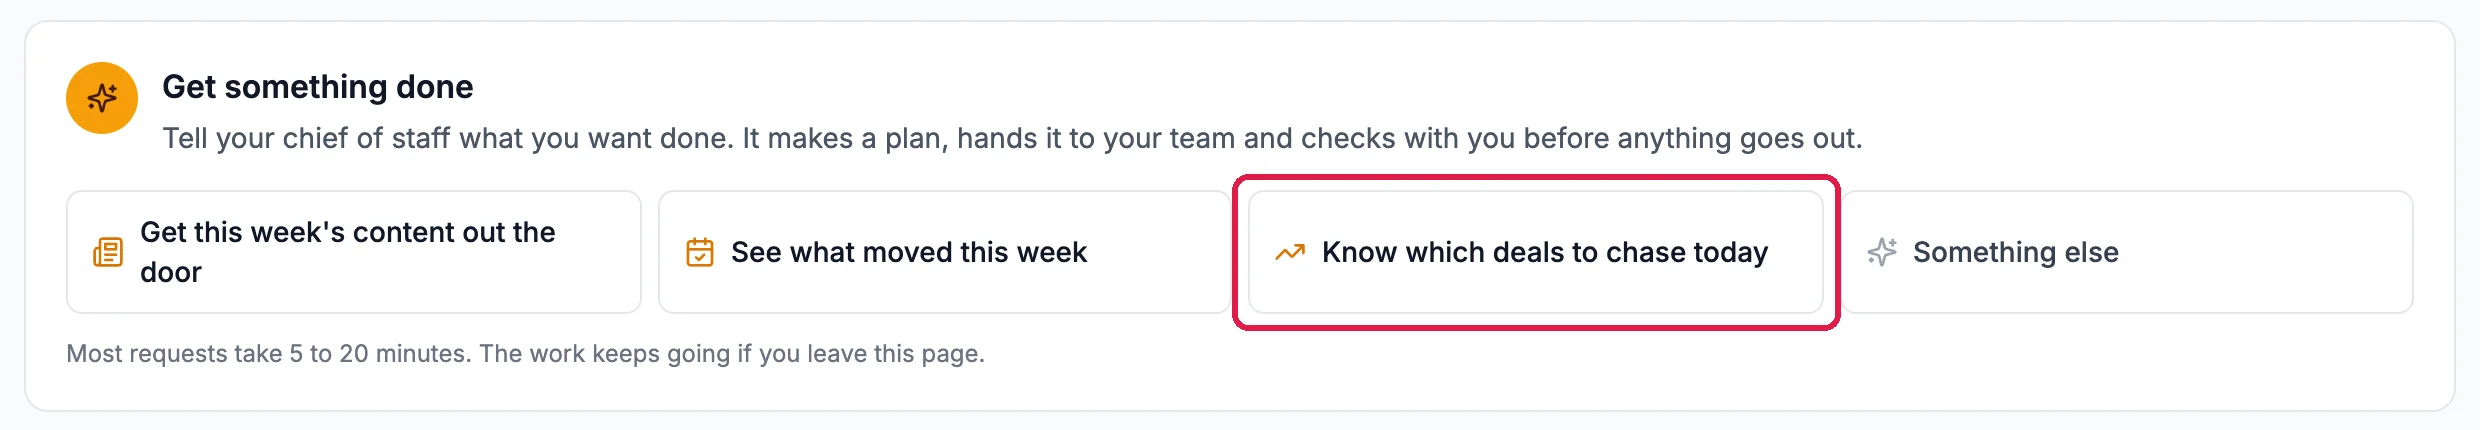
Task: Click the "Tell your chief of staff" description sentence
Action: click(x=1012, y=138)
